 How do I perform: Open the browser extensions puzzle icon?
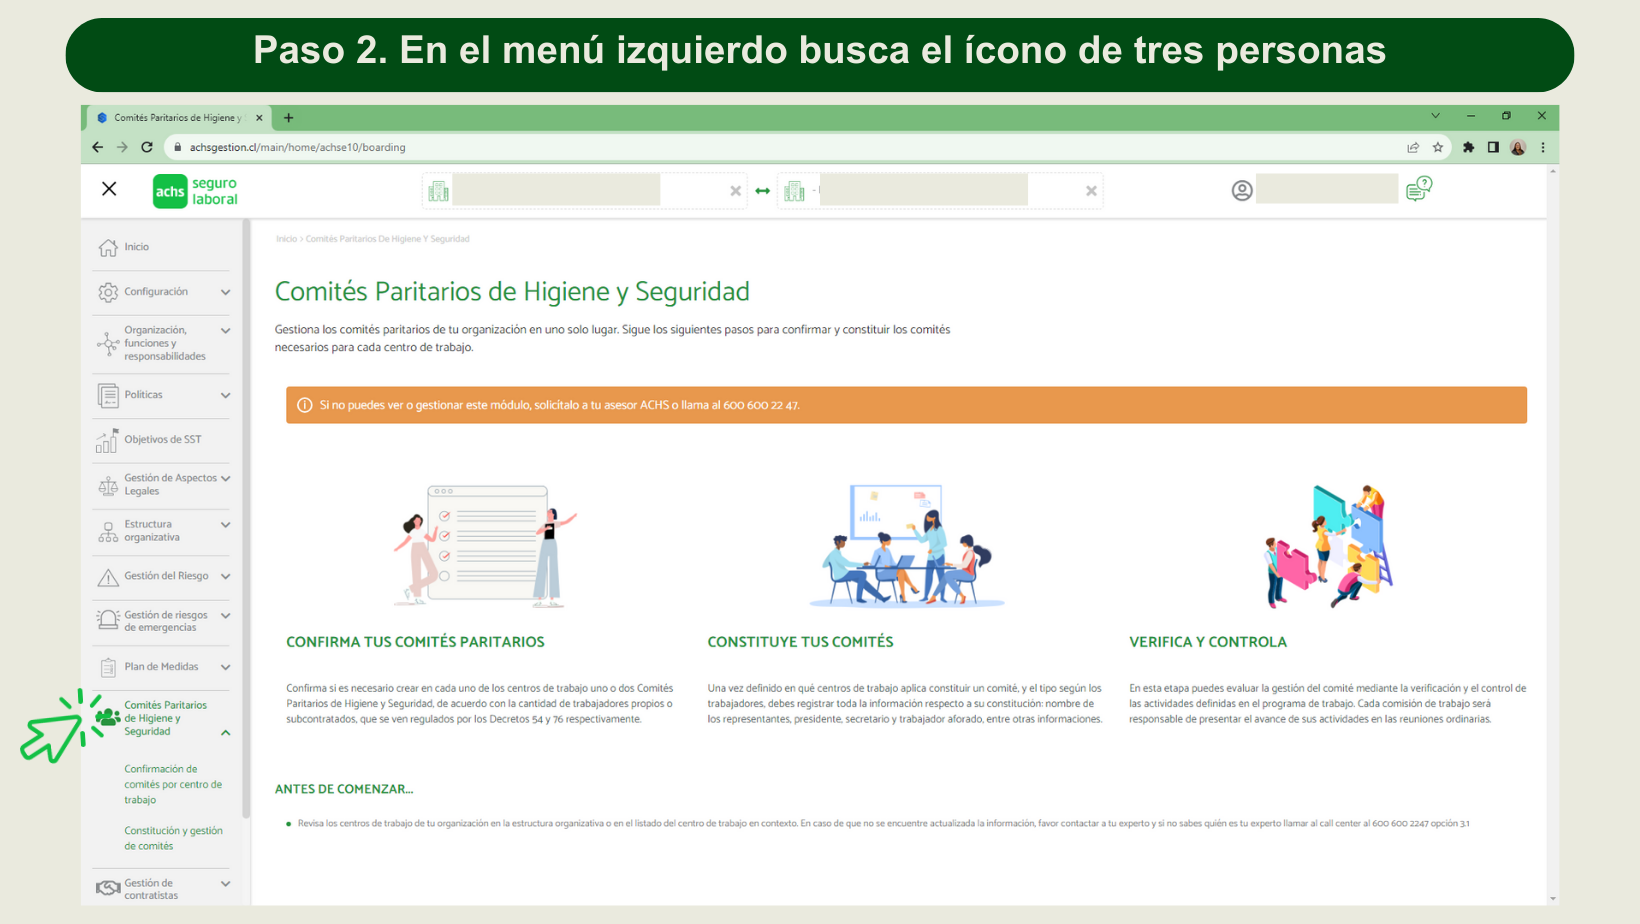(1468, 147)
